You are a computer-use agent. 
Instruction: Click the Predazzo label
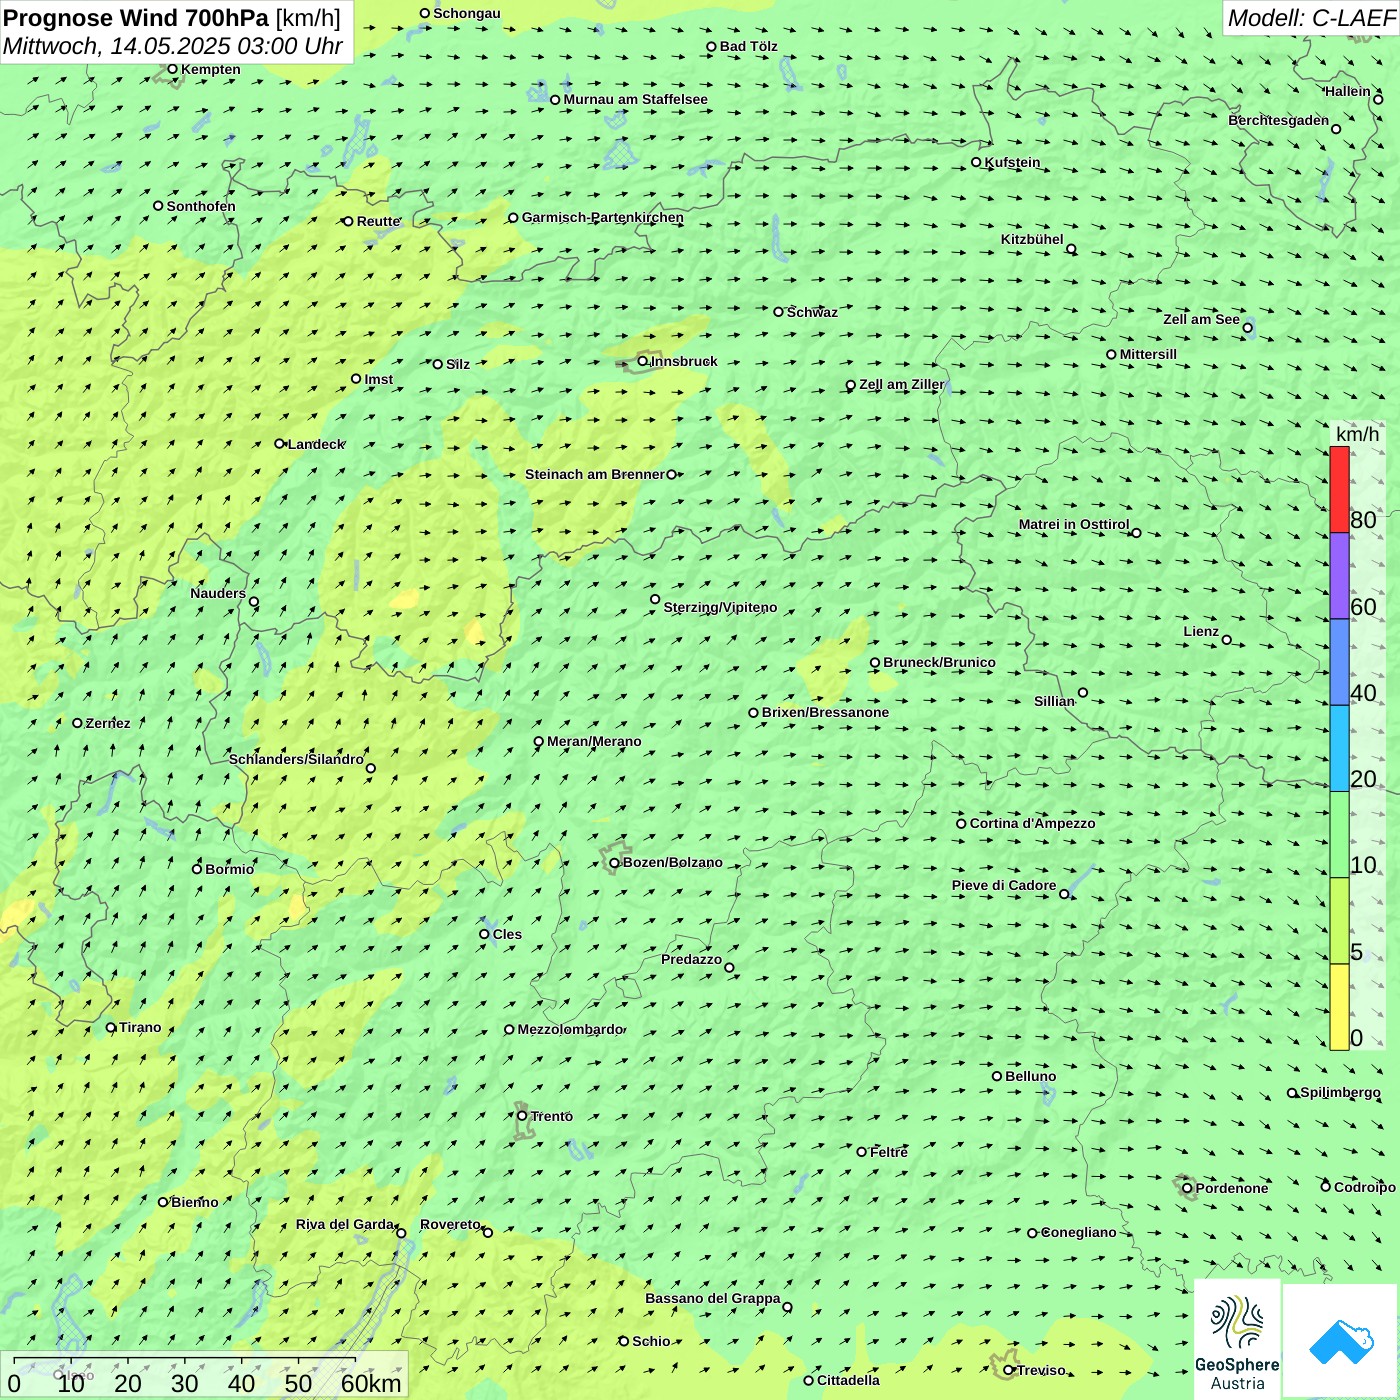coord(691,959)
